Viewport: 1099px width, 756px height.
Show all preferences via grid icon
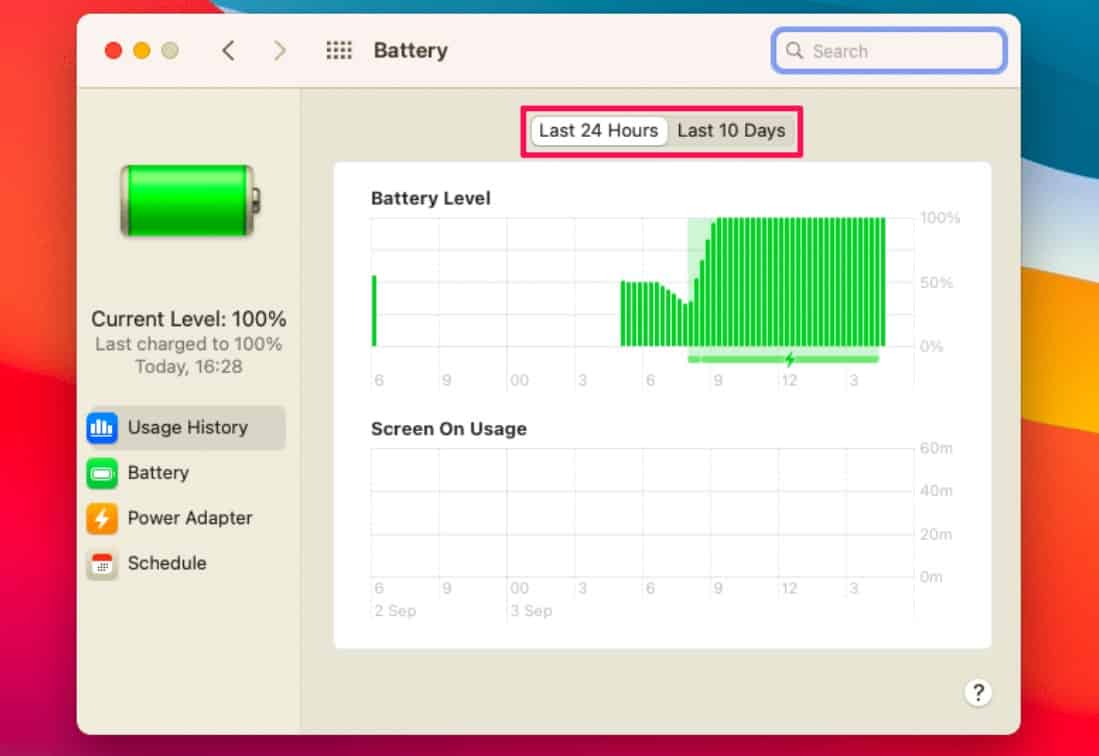pyautogui.click(x=340, y=51)
